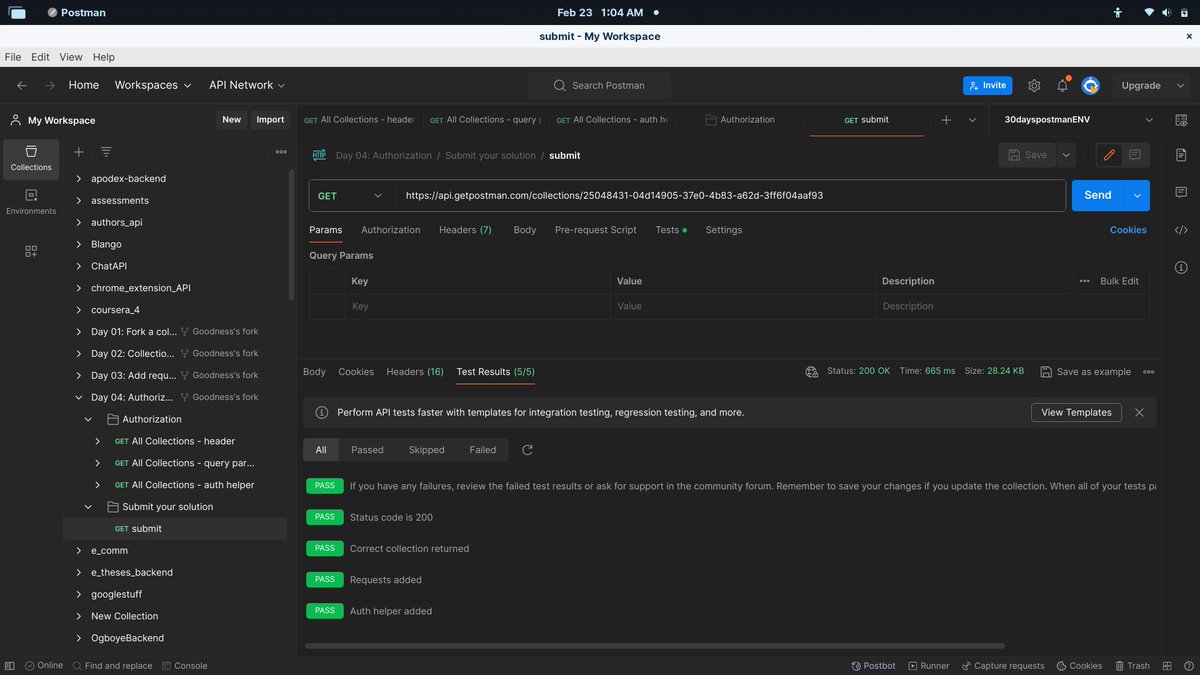The image size is (1200, 675).
Task: Switch to edit mode pencil icon
Action: coord(1108,155)
